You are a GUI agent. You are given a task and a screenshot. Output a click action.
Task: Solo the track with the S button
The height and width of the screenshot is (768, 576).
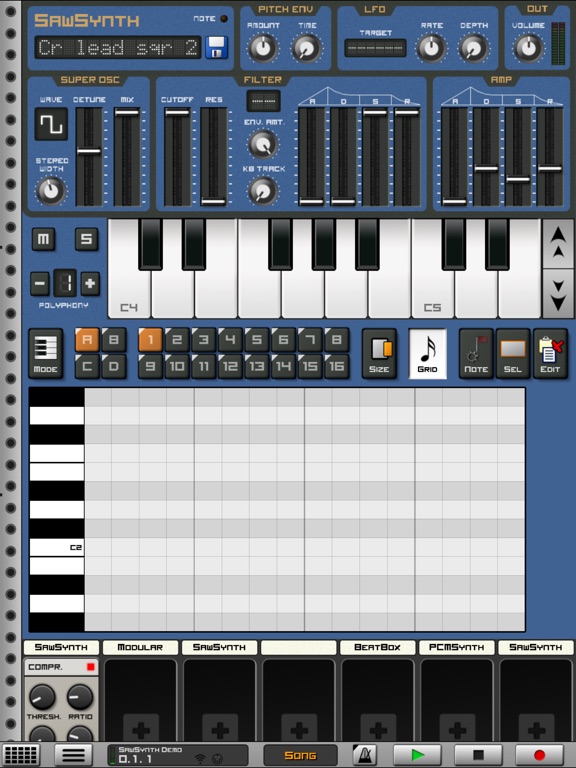tap(86, 239)
